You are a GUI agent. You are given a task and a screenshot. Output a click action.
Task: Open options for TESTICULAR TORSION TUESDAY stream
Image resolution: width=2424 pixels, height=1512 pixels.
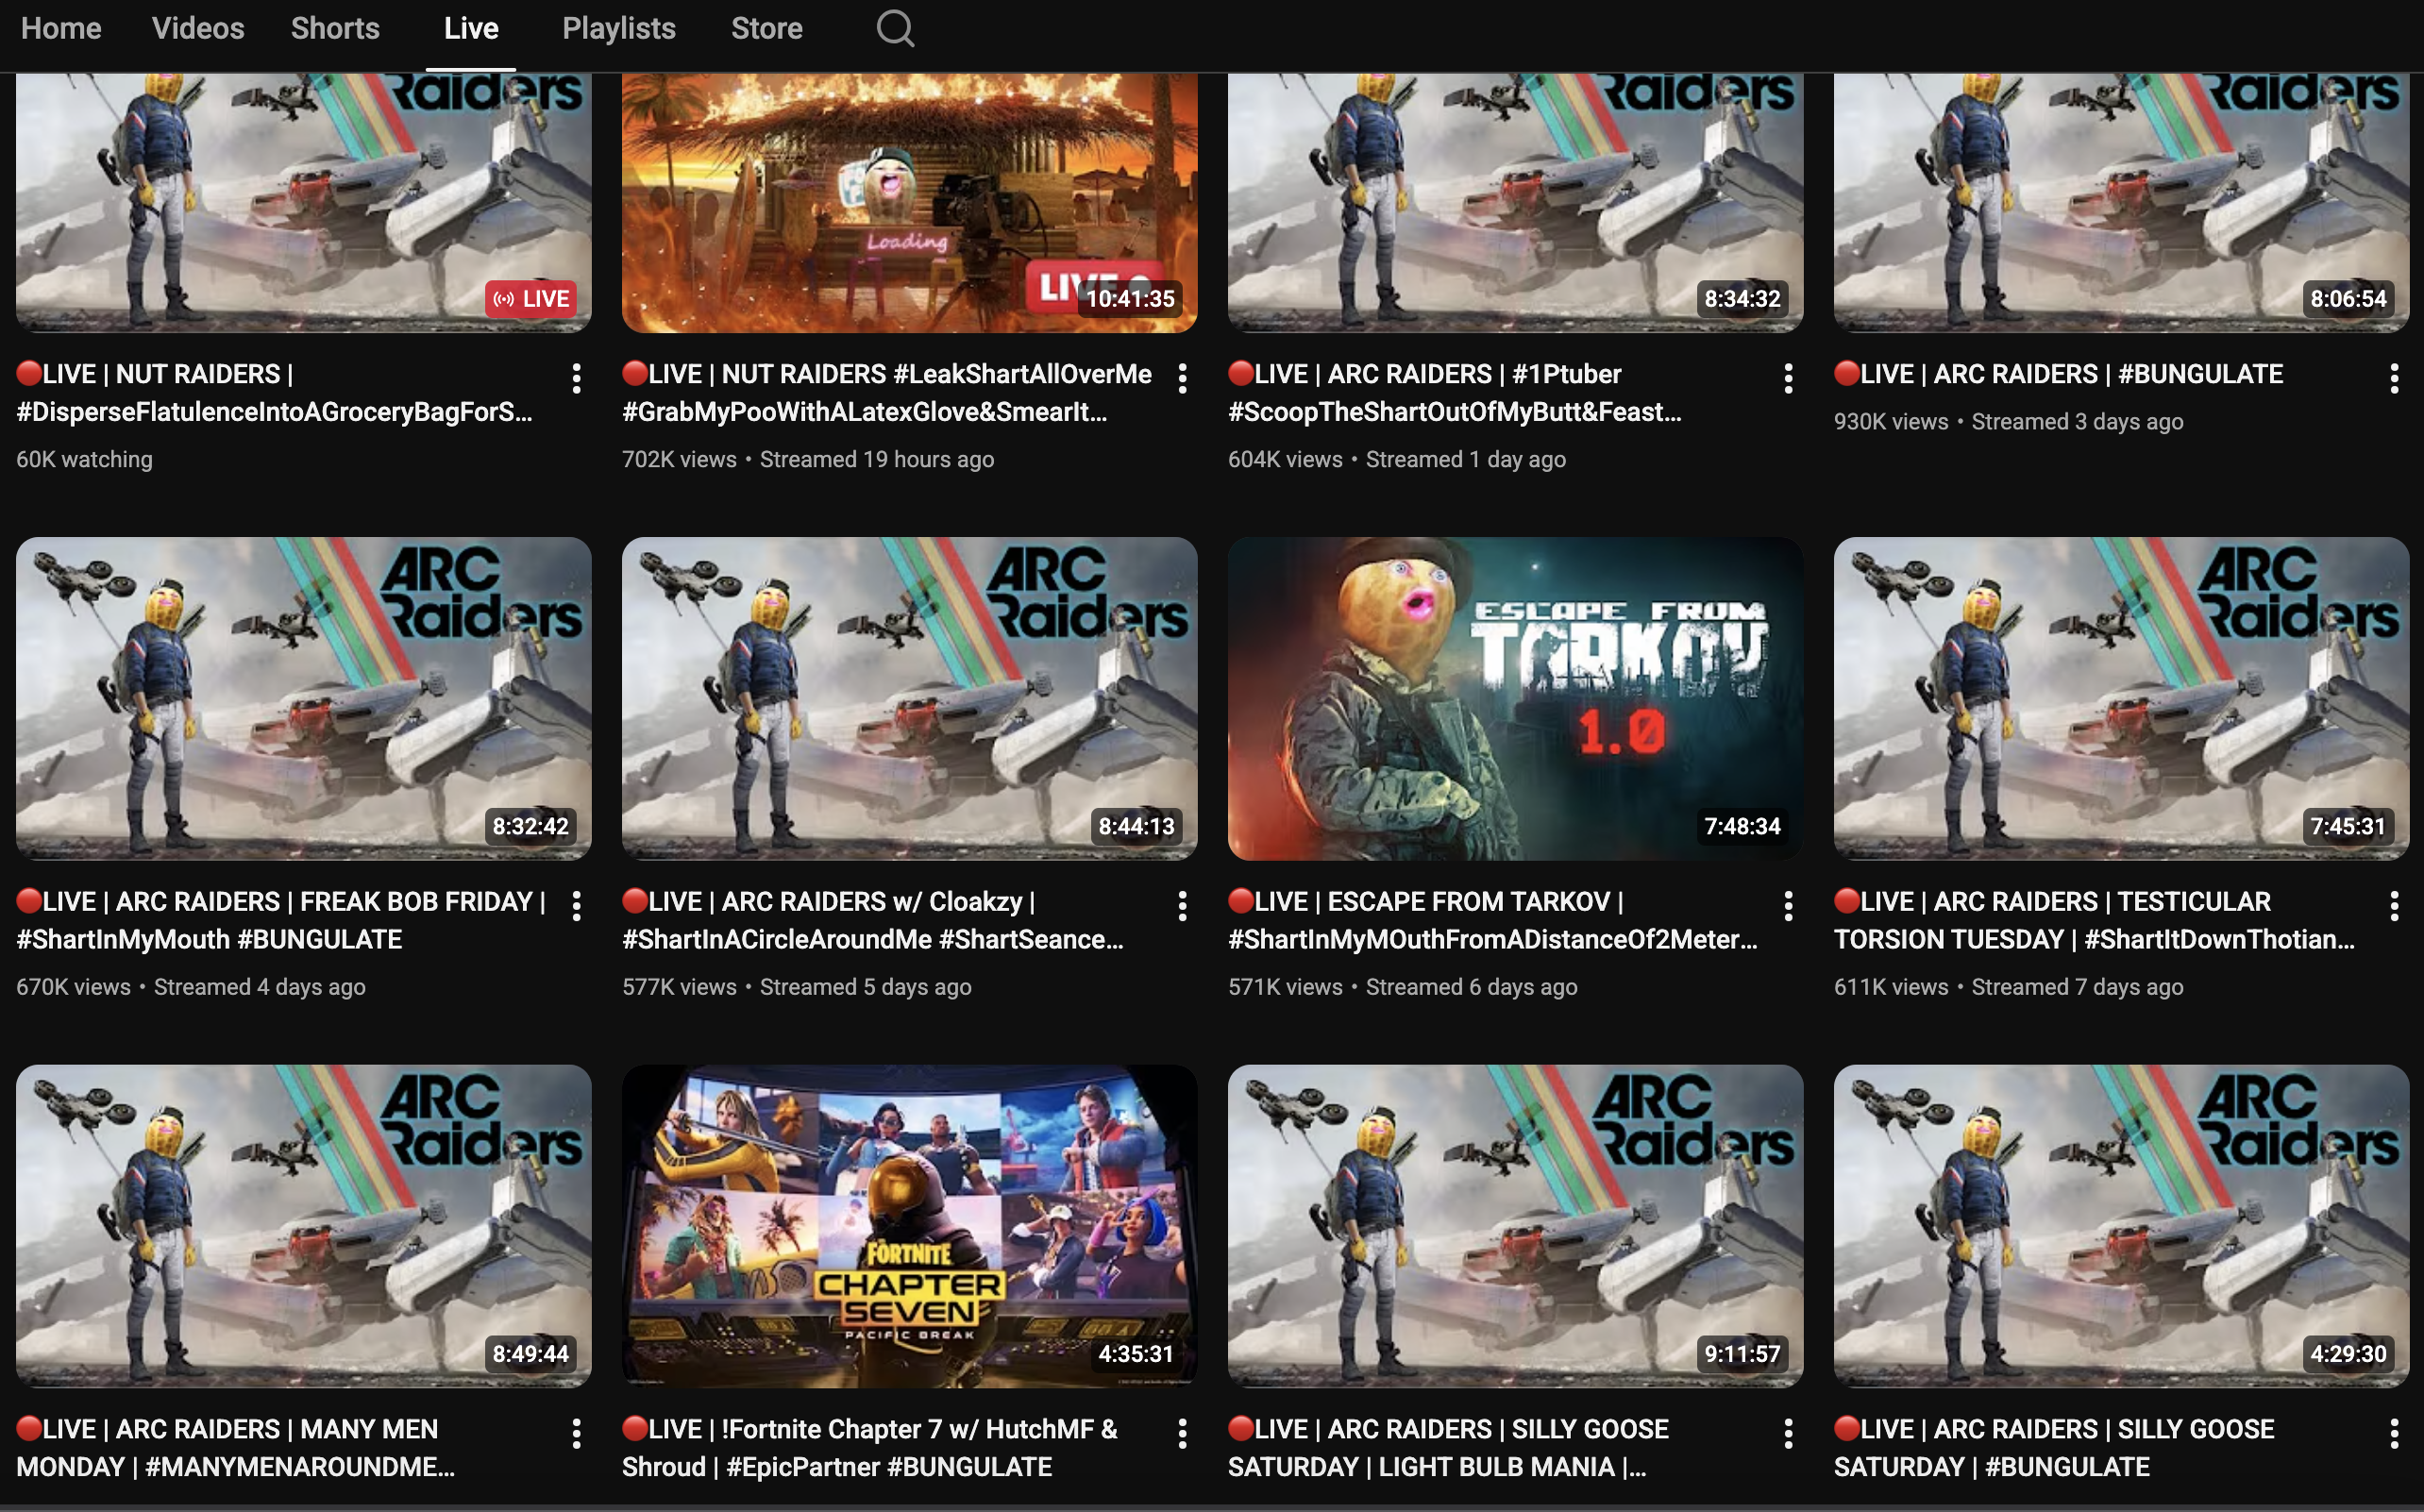pyautogui.click(x=2394, y=906)
